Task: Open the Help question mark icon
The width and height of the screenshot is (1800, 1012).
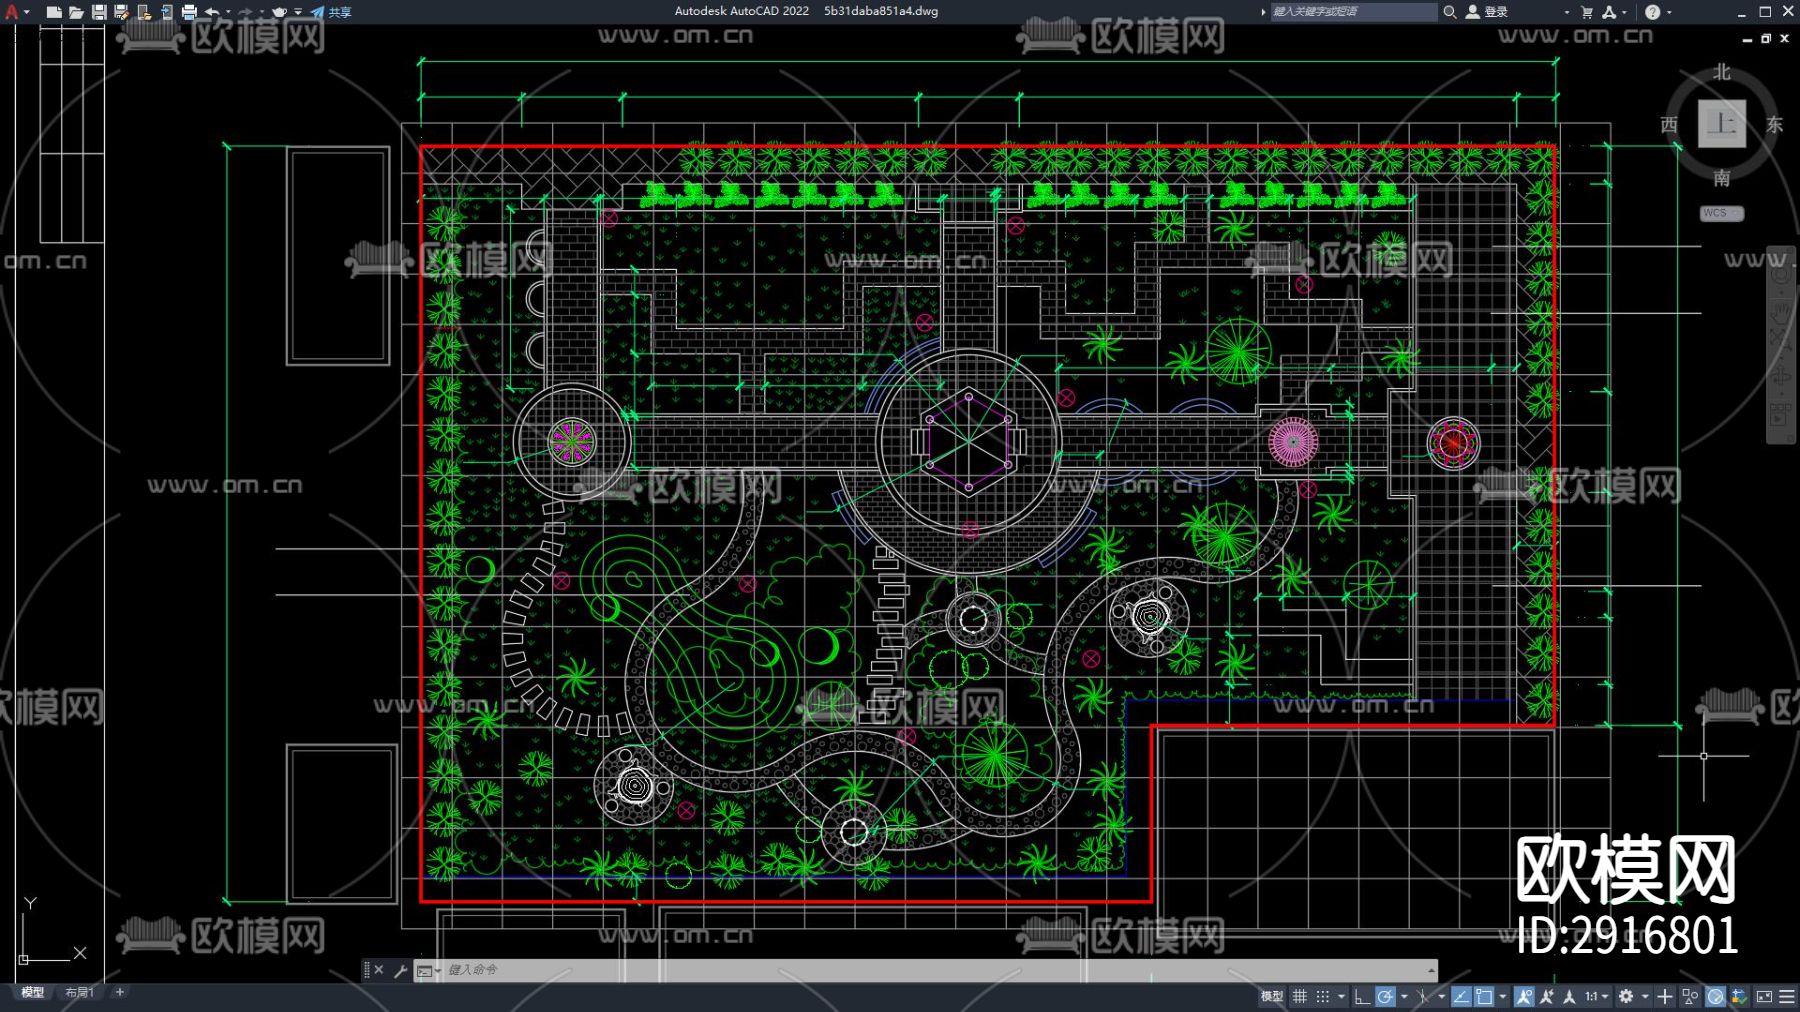Action: coord(1653,12)
